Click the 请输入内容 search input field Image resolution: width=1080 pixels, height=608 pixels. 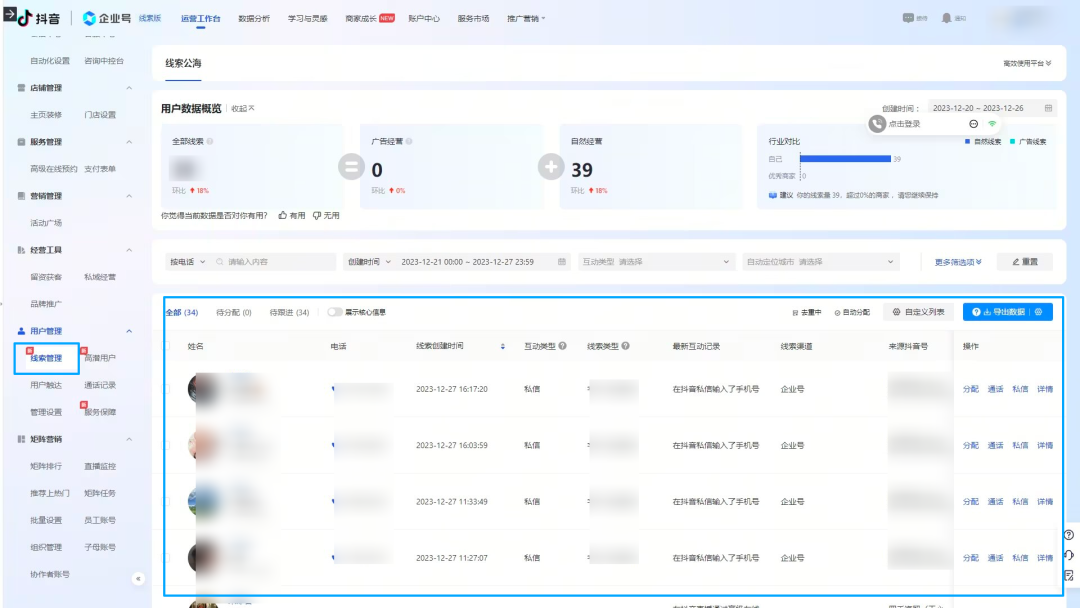280,262
